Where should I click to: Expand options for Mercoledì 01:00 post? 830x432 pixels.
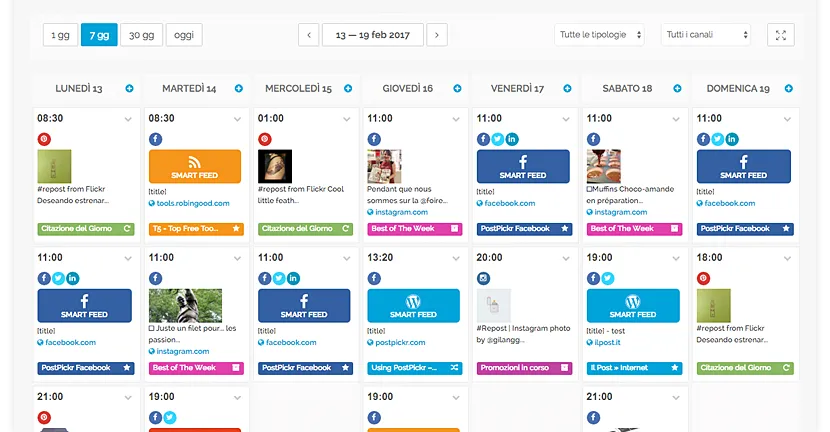click(347, 120)
